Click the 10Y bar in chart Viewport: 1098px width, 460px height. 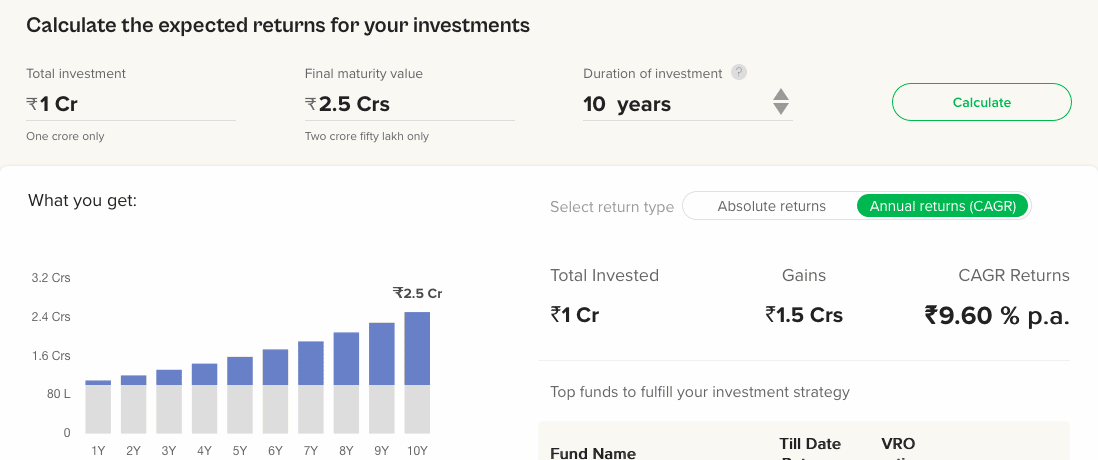point(417,372)
